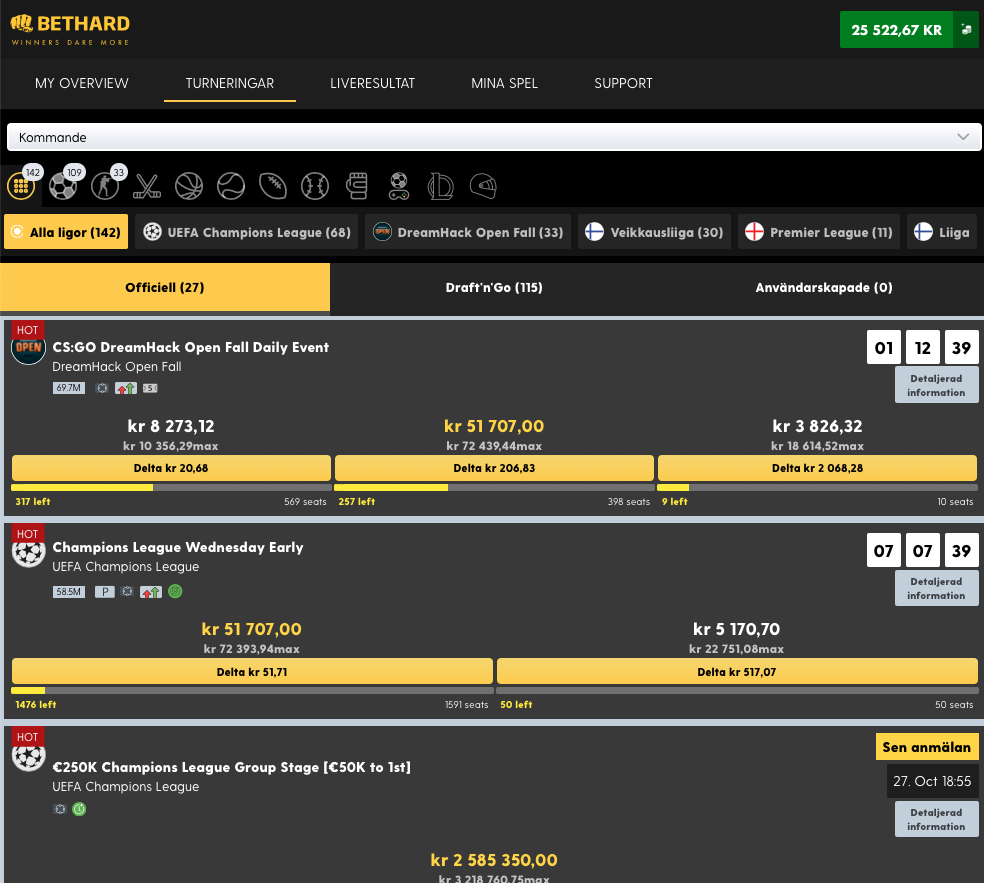Select the esports gamepad icon
This screenshot has width=984, height=883.
399,185
